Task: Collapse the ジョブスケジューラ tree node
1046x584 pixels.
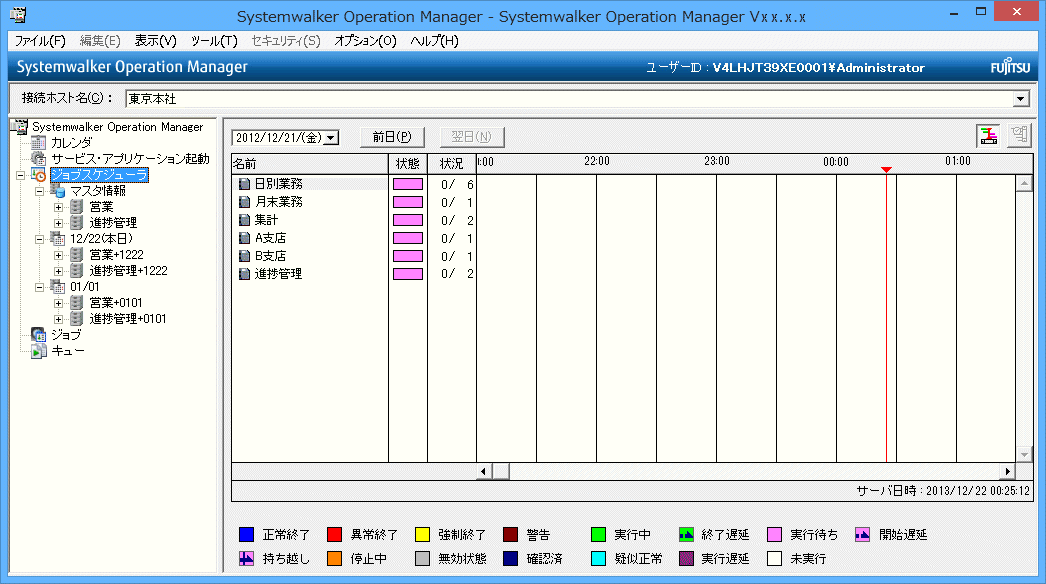Action: click(x=21, y=176)
